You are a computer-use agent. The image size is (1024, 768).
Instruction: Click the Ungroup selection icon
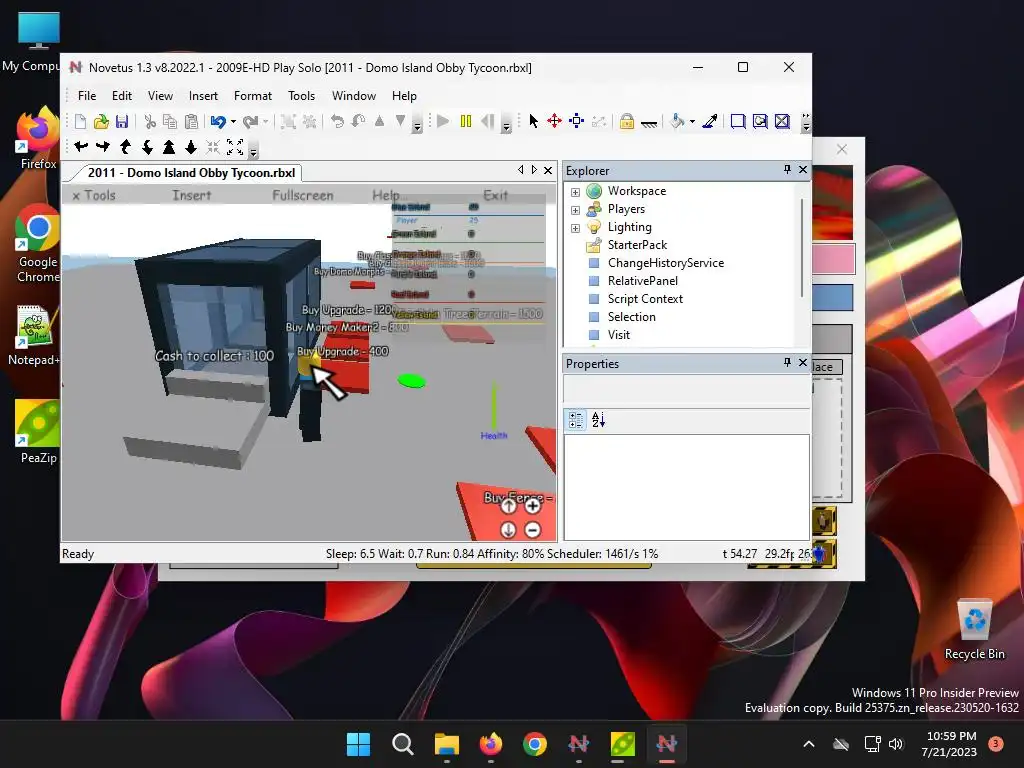[310, 121]
